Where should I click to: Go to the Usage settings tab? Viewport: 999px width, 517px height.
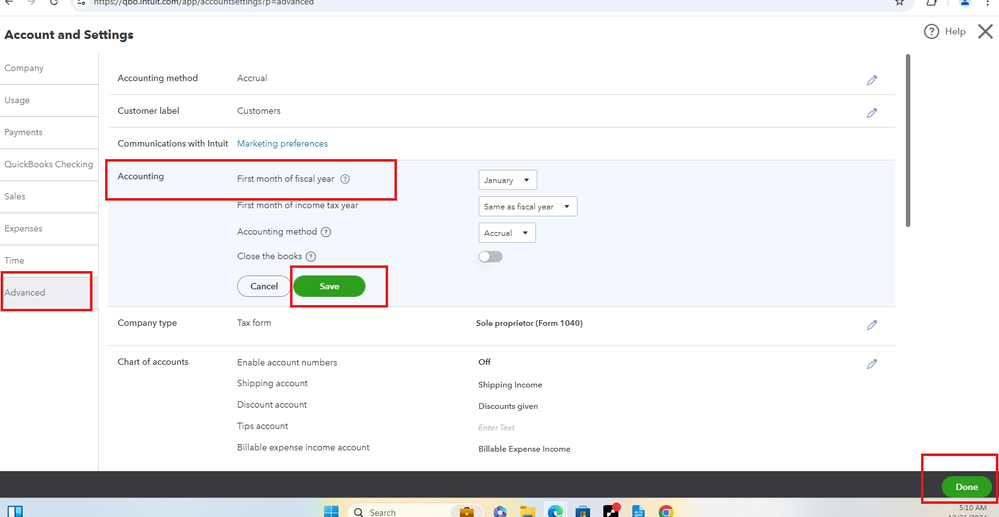49,100
